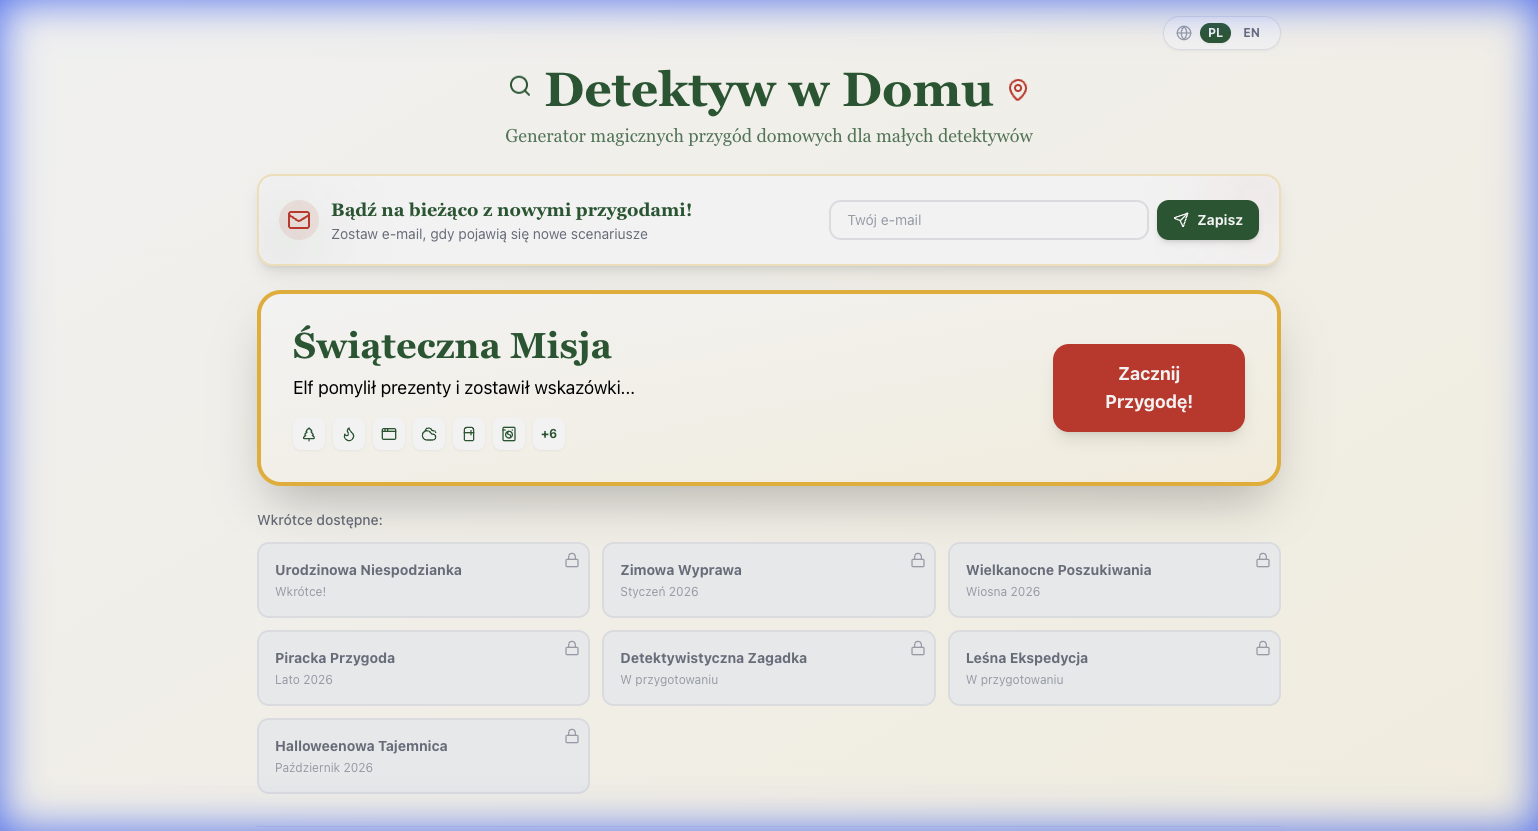Submit email with the Zapisz button
1538x831 pixels.
click(1207, 220)
